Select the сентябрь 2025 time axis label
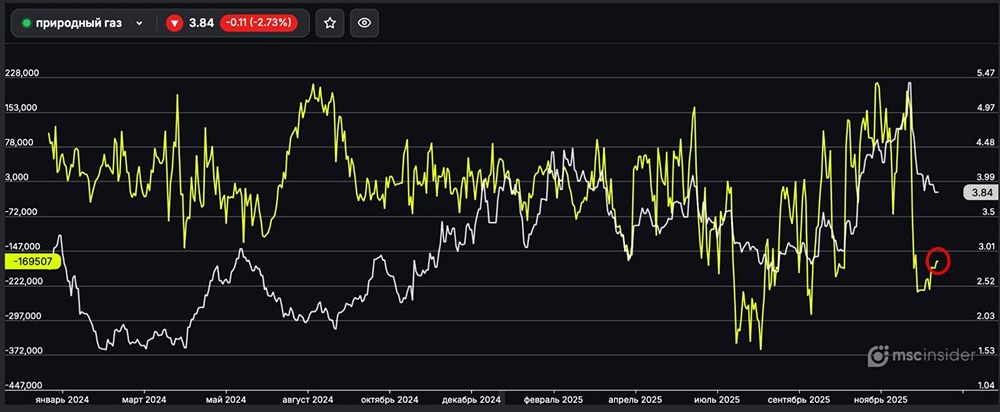Viewport: 1000px width, 412px height. pos(799,400)
